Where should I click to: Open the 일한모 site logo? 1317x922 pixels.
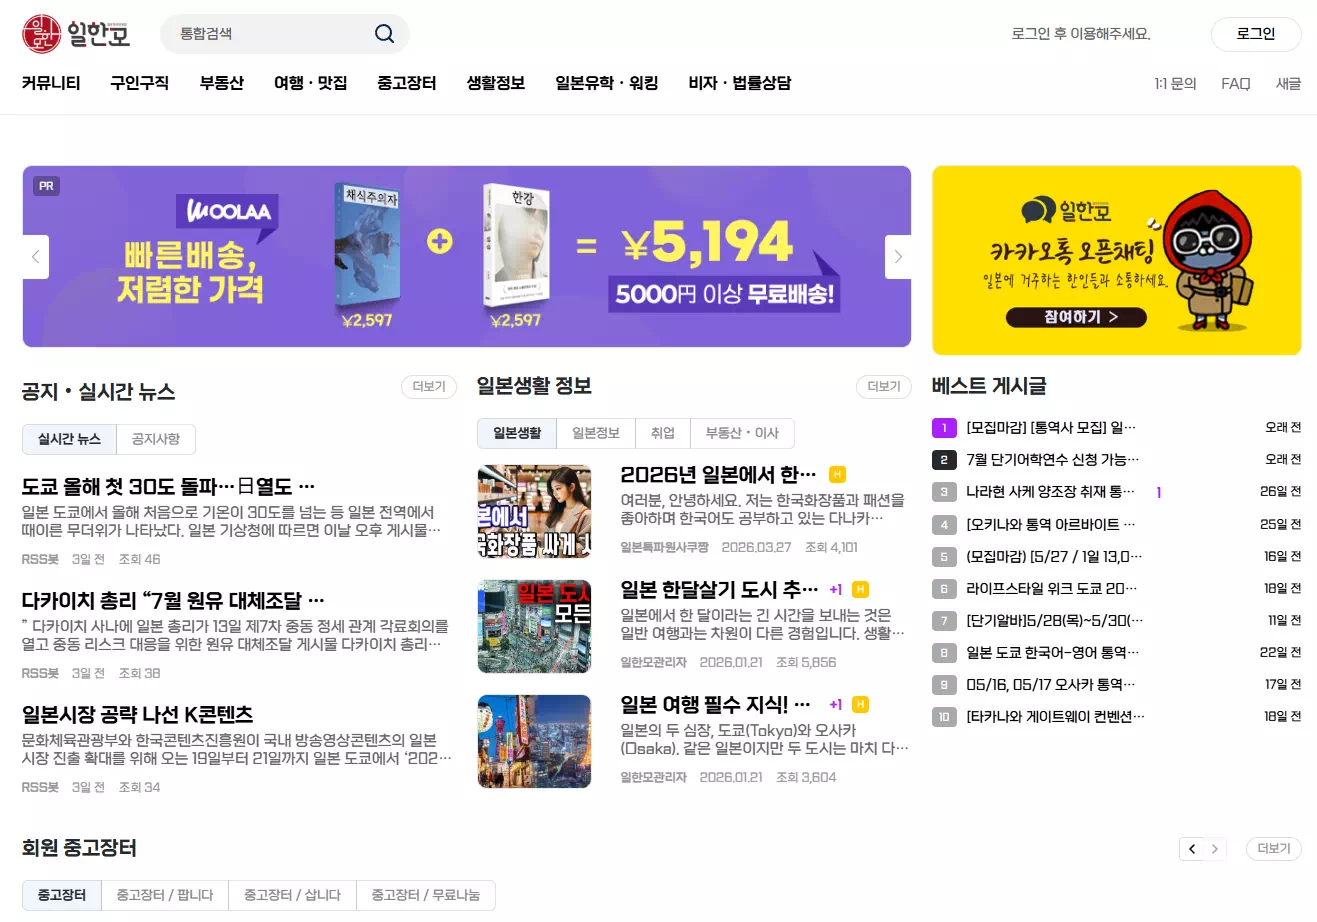76,34
